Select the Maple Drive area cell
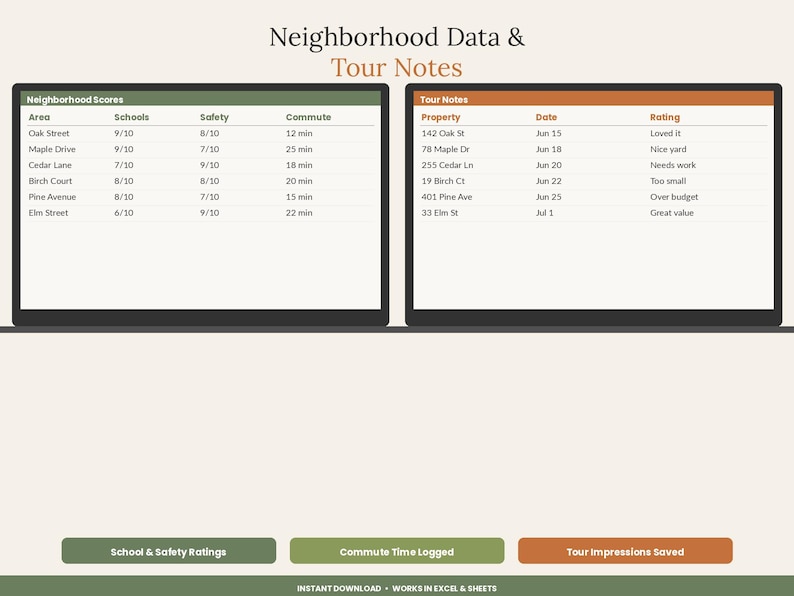 point(52,149)
